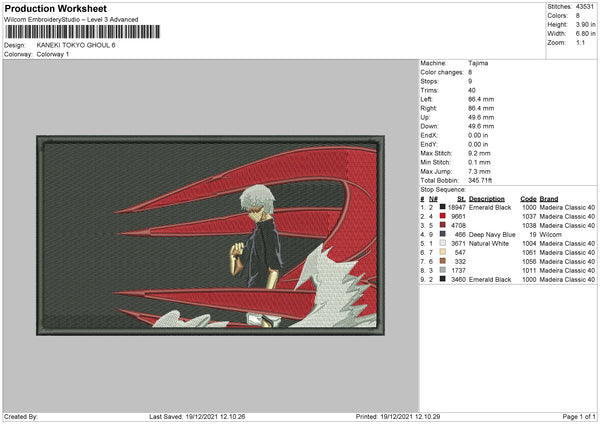Click the Zoom value '1:1'
Image resolution: width=600 pixels, height=424 pixels.
(580, 42)
